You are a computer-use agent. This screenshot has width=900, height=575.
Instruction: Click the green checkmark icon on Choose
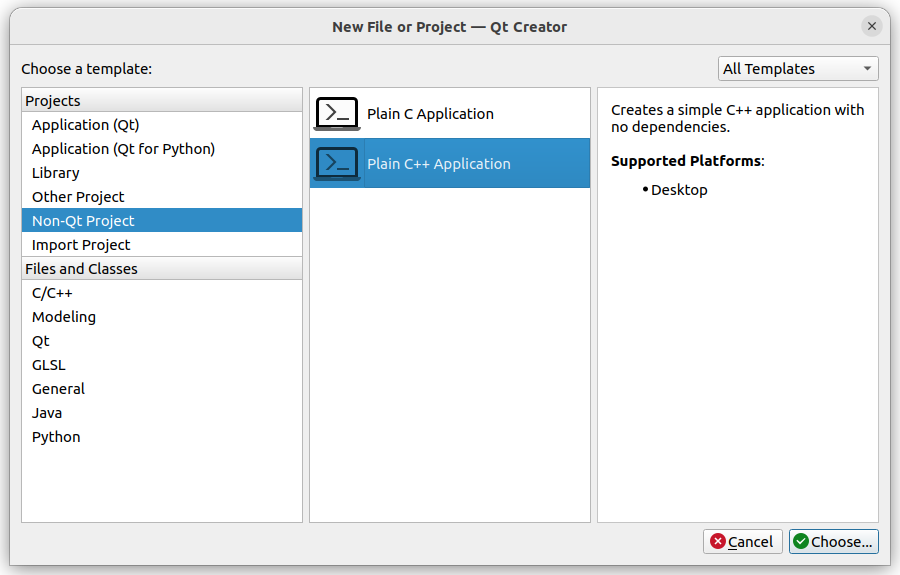click(801, 541)
